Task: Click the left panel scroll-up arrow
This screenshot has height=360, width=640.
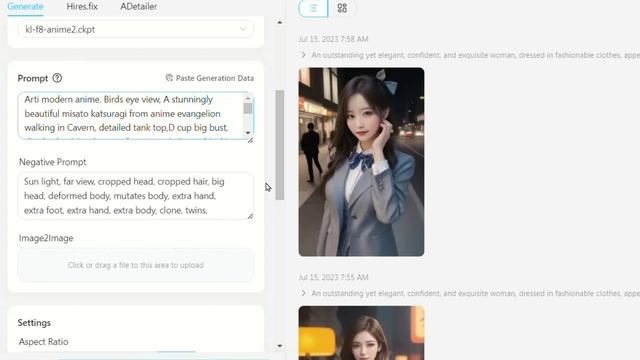Action: coord(280,22)
